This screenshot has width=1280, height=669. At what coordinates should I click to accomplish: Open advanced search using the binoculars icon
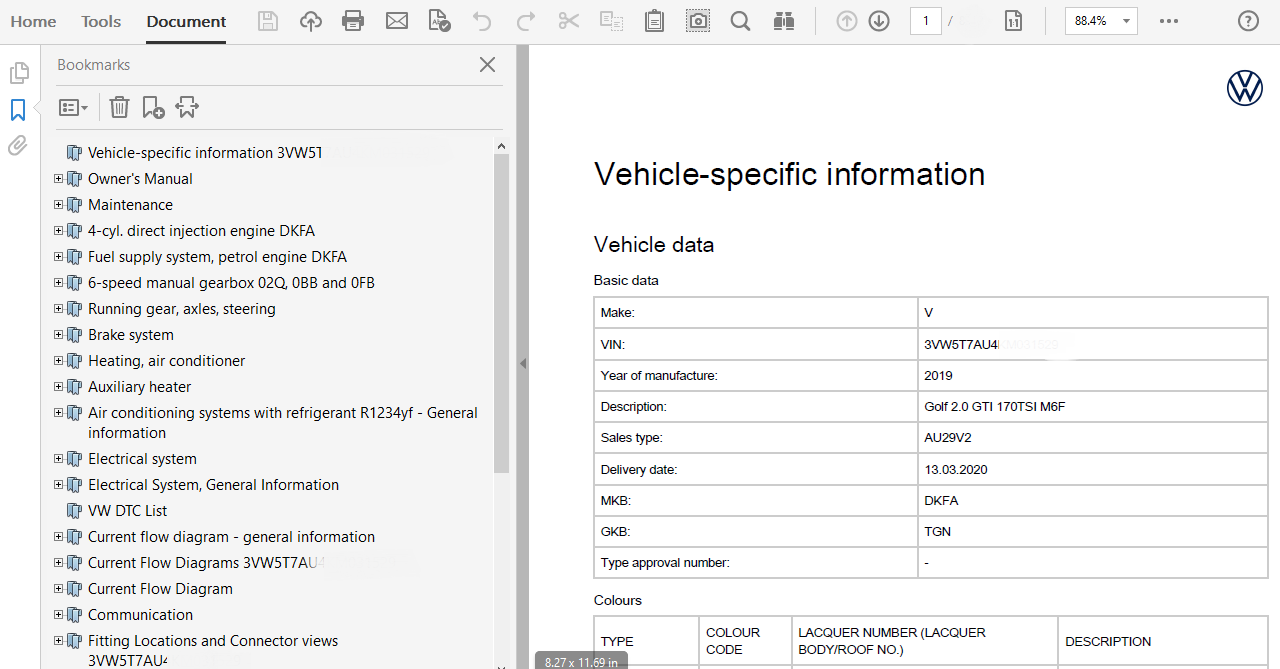coord(784,20)
